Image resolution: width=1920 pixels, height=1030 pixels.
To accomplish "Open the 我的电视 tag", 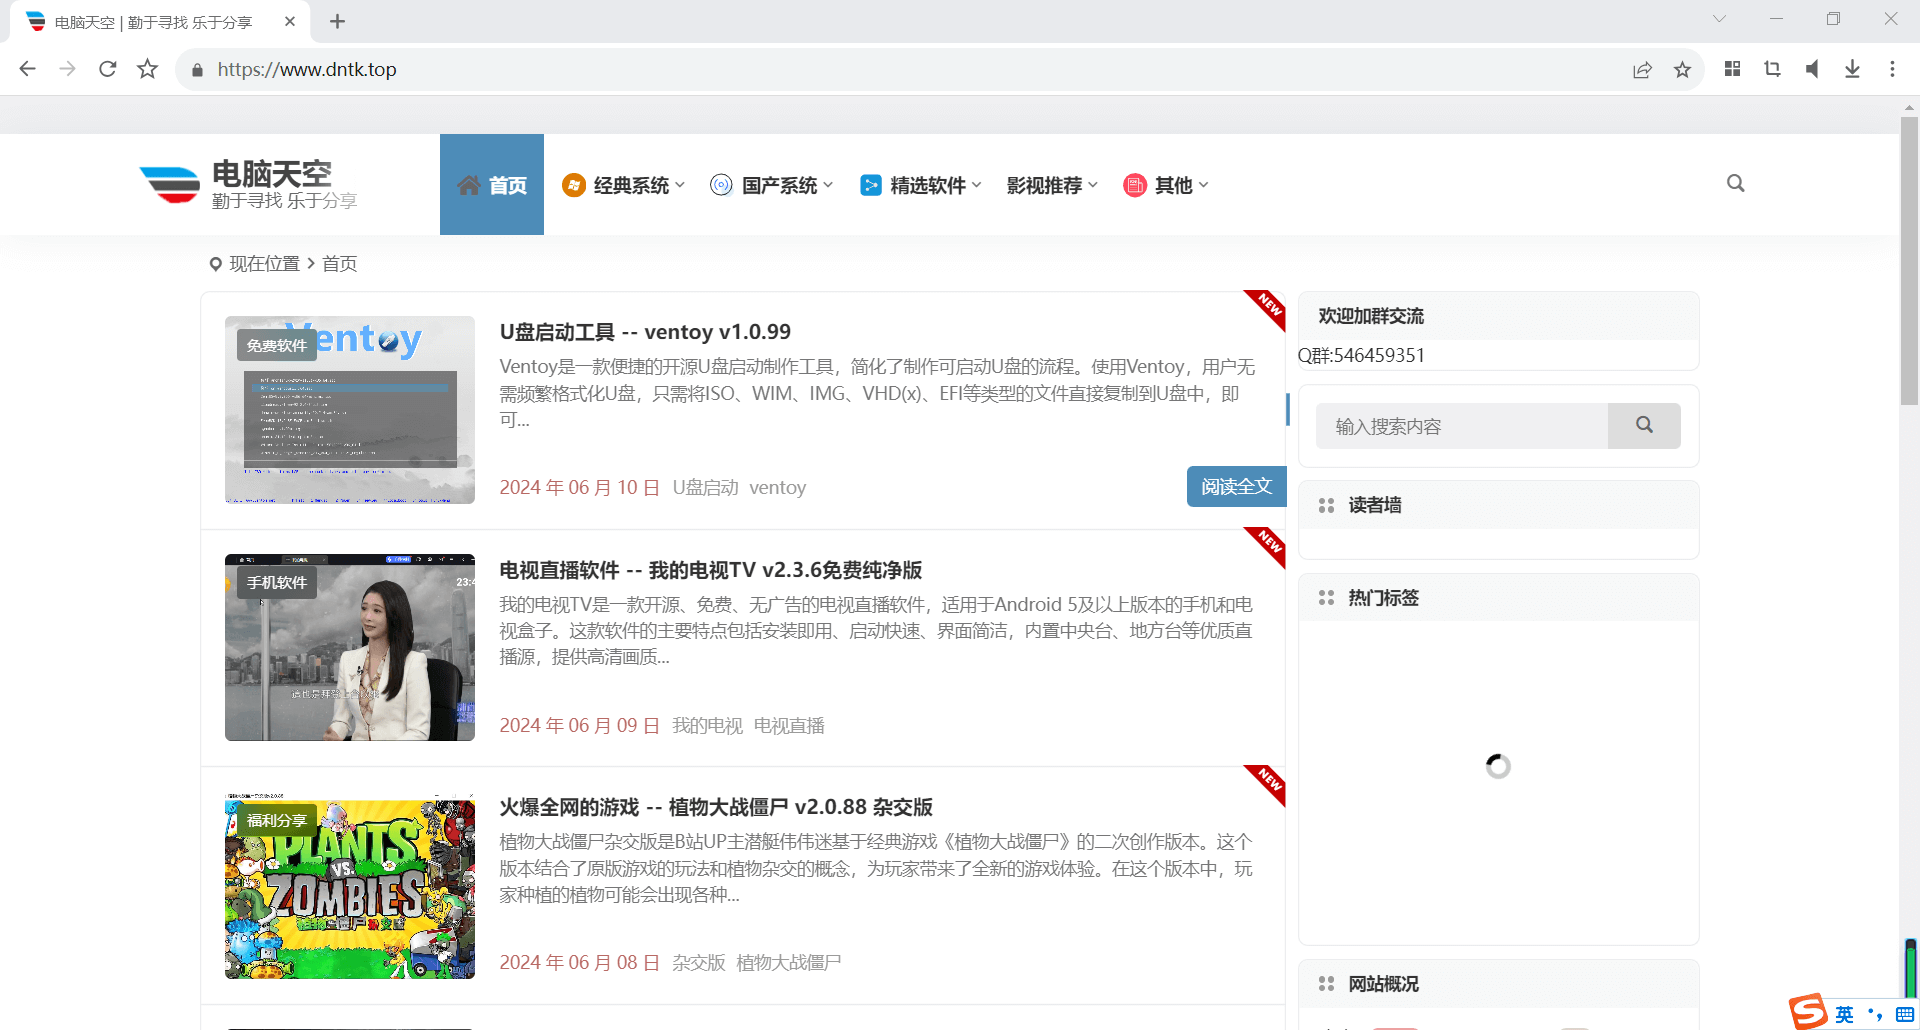I will (707, 726).
